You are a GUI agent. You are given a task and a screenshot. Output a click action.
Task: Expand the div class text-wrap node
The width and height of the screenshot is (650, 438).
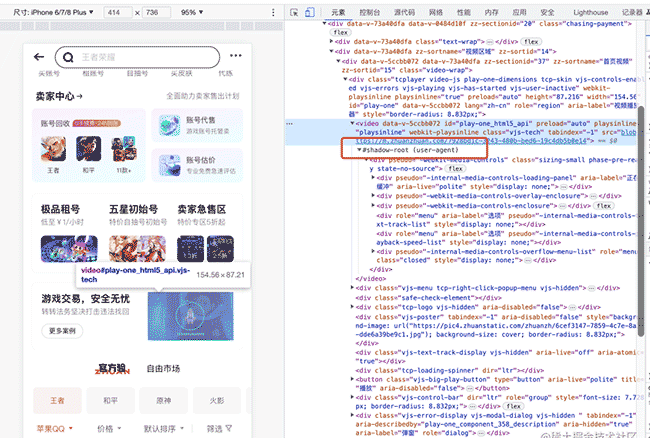coord(331,41)
